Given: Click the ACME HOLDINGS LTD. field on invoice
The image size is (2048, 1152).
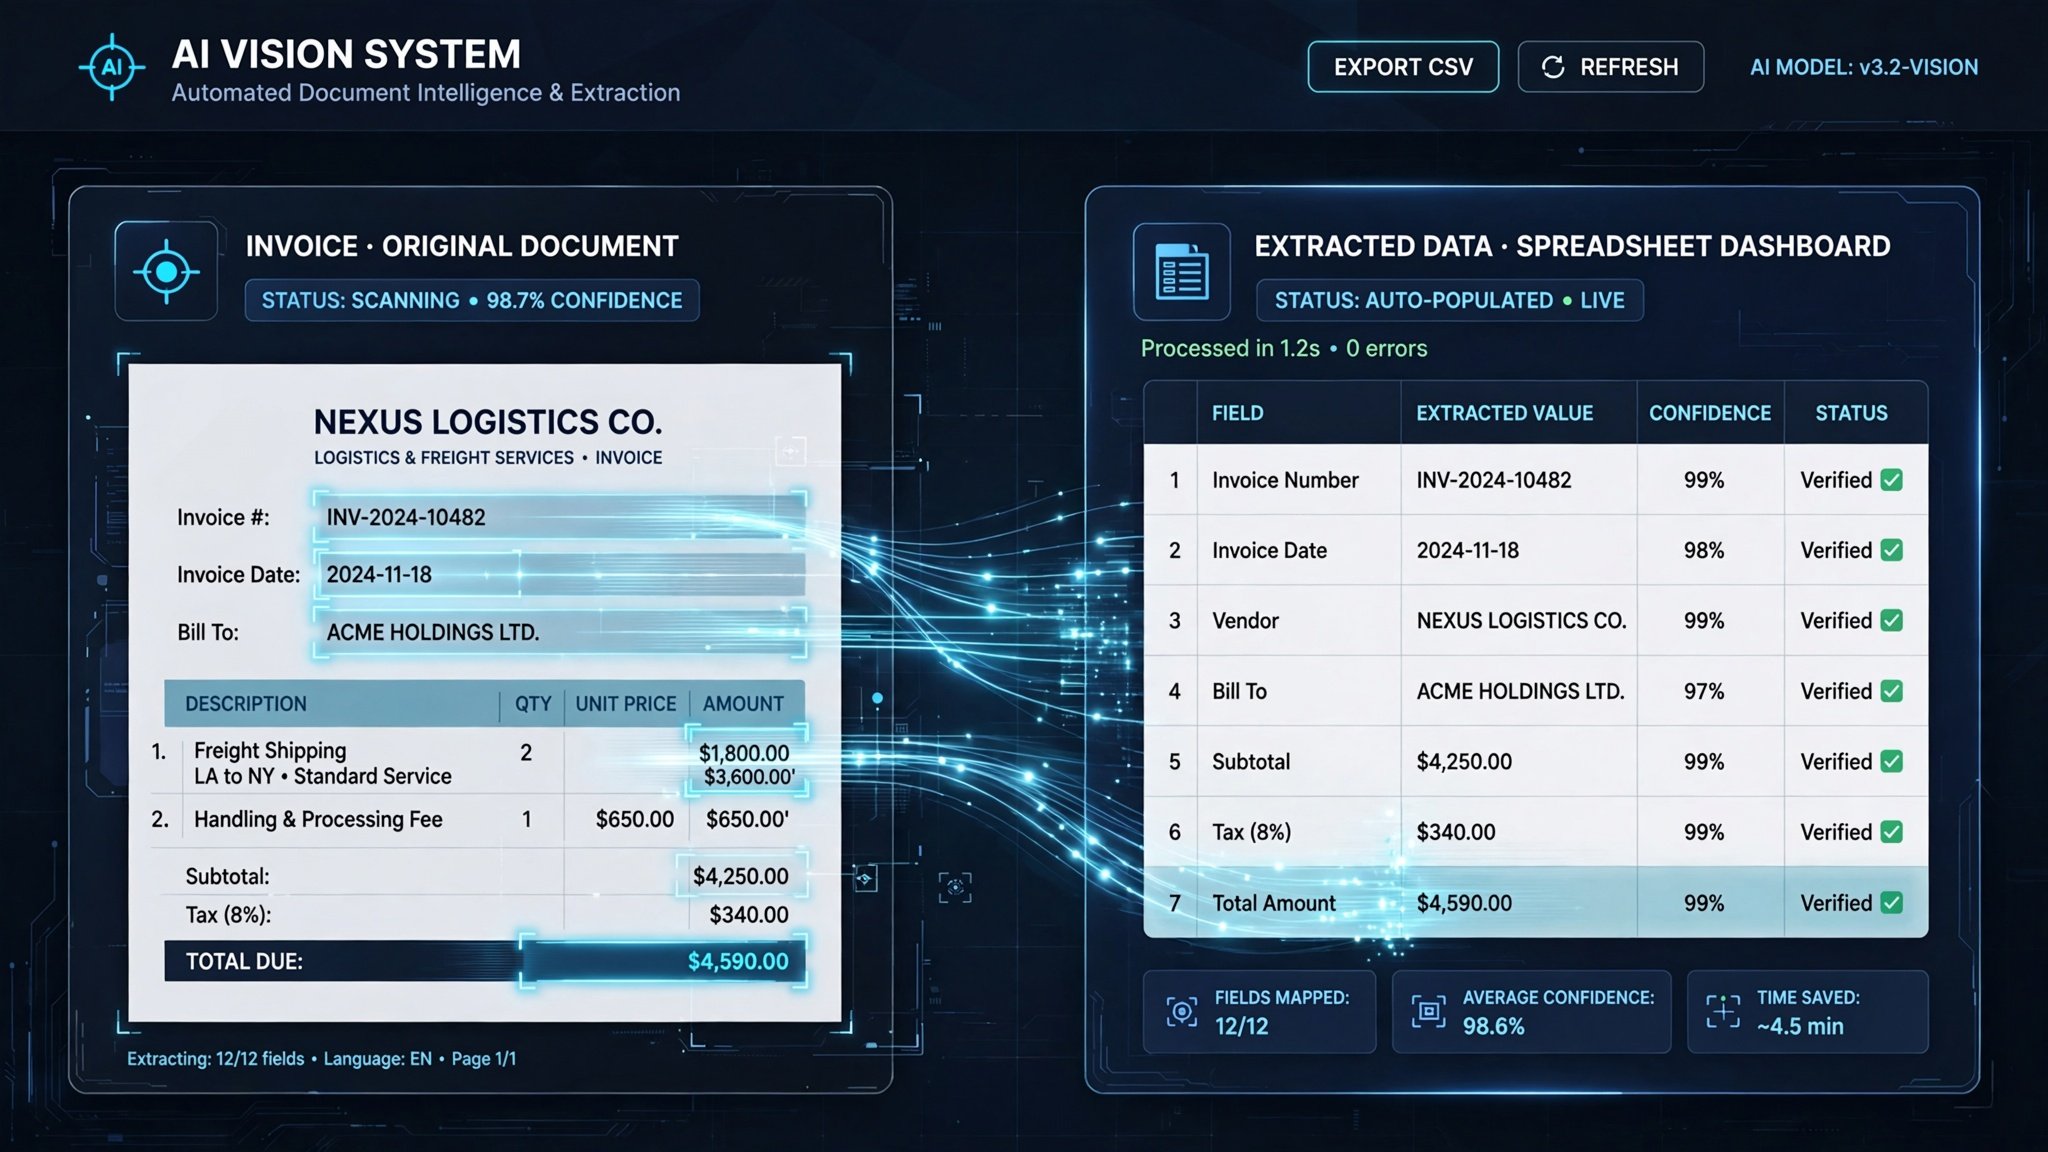Looking at the screenshot, I should 560,632.
